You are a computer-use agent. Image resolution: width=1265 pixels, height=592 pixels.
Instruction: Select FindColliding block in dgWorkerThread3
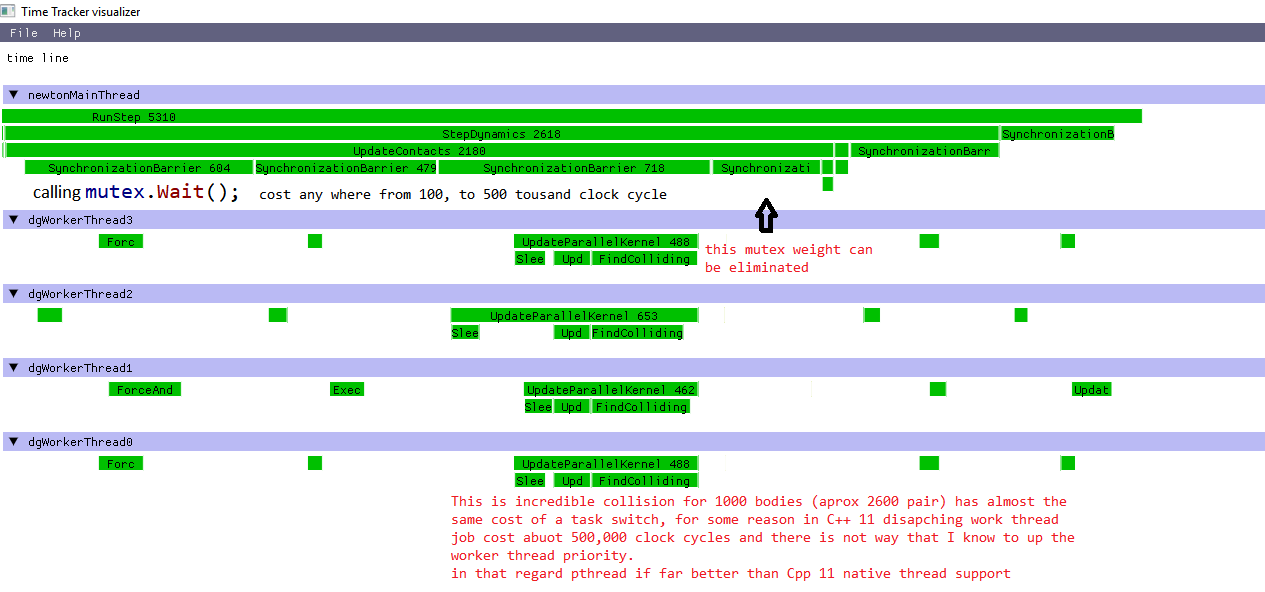[643, 259]
